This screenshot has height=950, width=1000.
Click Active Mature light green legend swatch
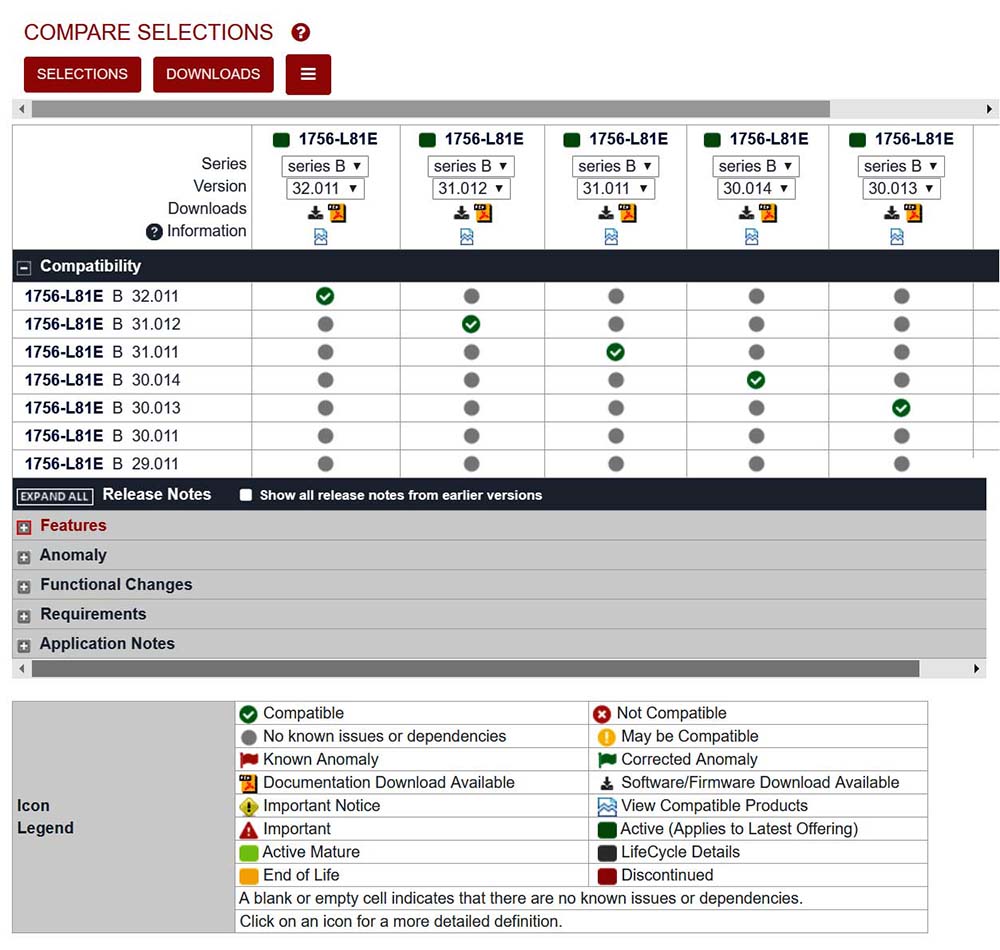(x=249, y=852)
